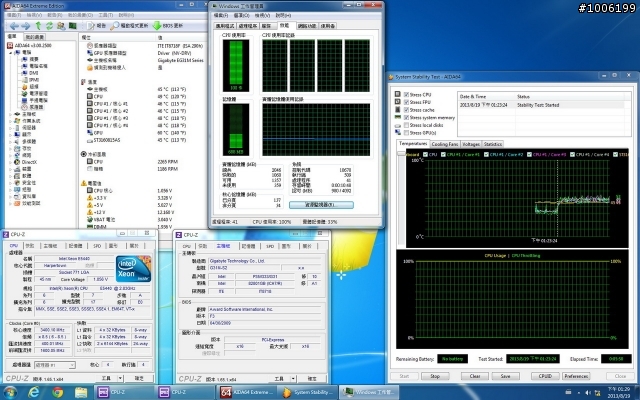Click the disk icon beside Stress local disks

[398, 125]
